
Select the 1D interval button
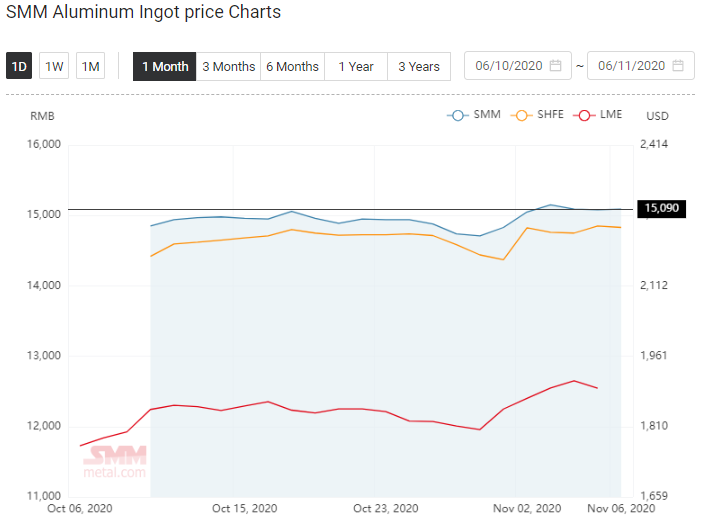click(x=19, y=66)
